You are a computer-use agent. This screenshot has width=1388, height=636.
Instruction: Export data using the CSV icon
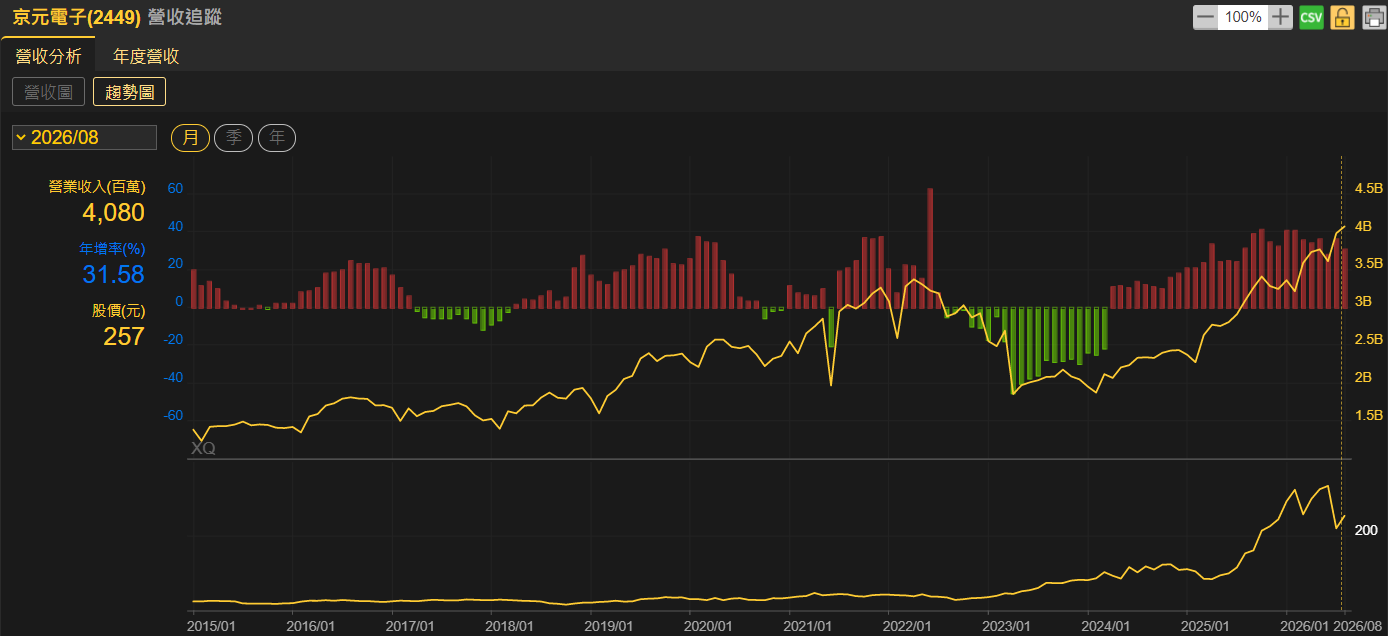click(x=1311, y=17)
